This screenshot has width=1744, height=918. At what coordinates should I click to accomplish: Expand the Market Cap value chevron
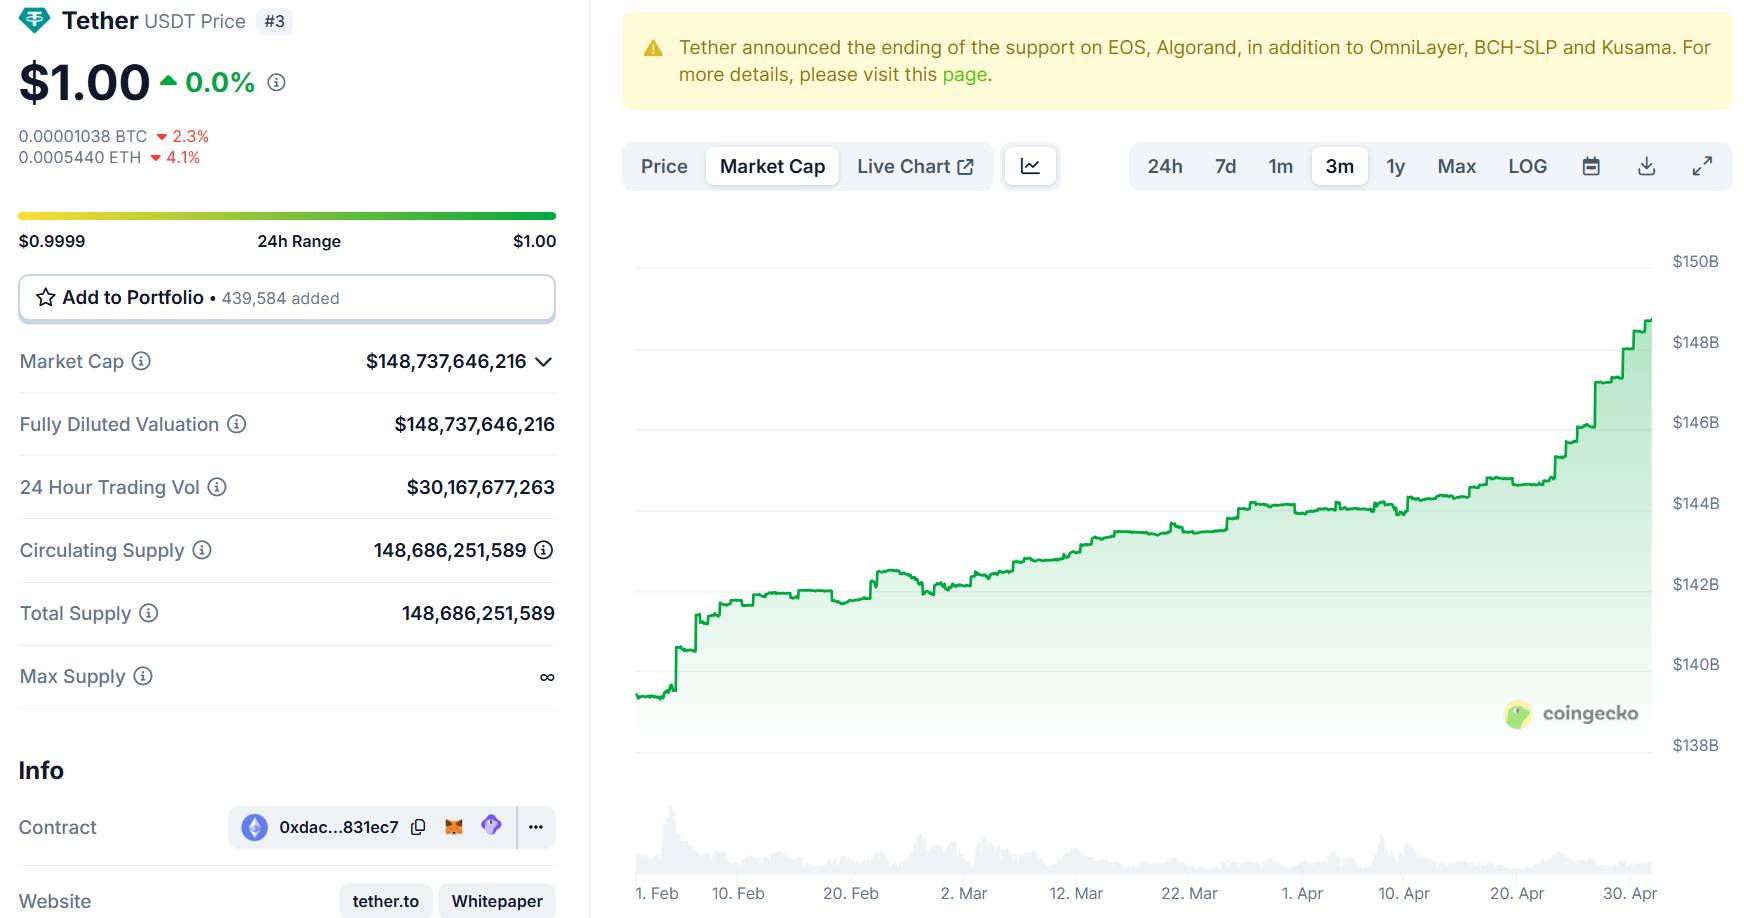click(x=544, y=362)
